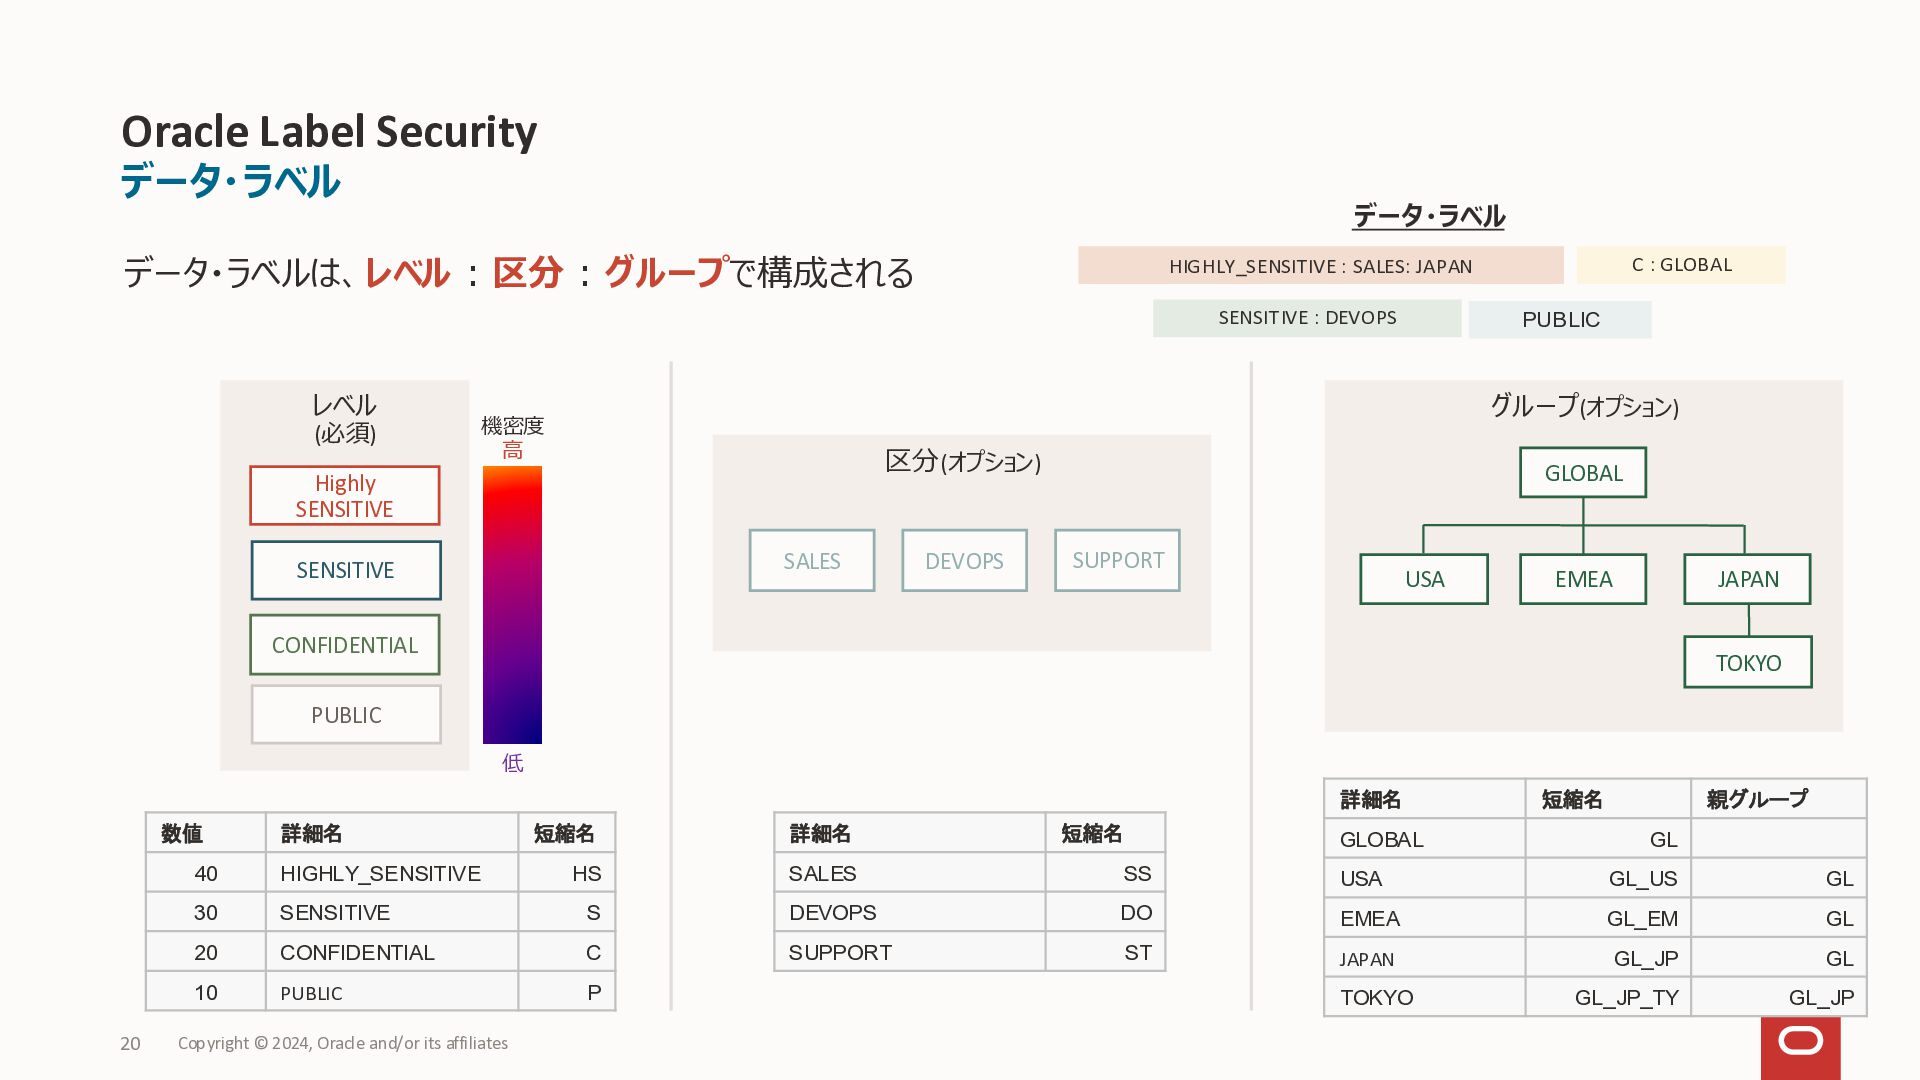Click the GL_JP_TY table cell

click(1608, 997)
